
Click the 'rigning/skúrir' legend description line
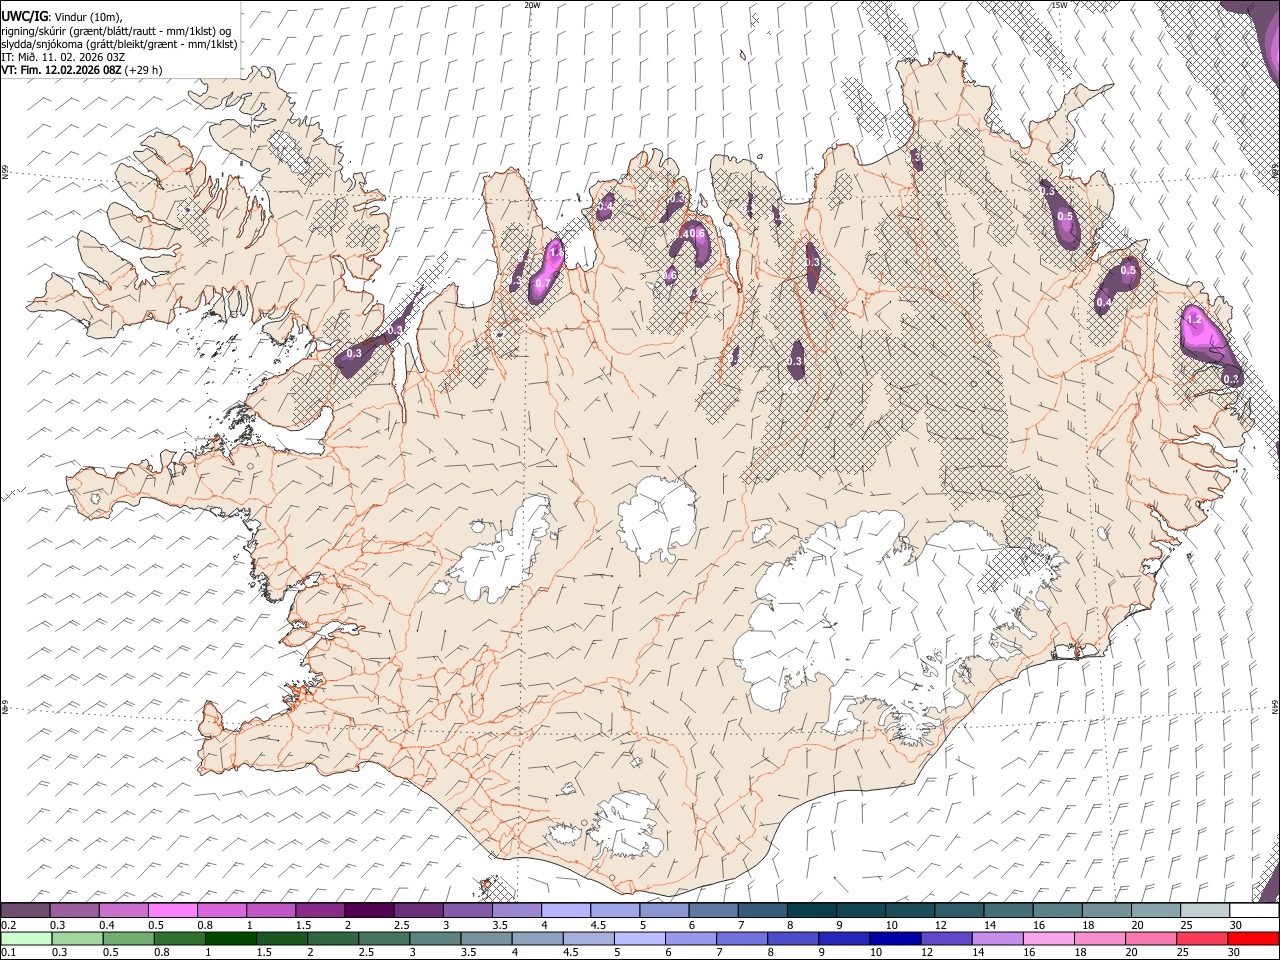click(x=117, y=30)
